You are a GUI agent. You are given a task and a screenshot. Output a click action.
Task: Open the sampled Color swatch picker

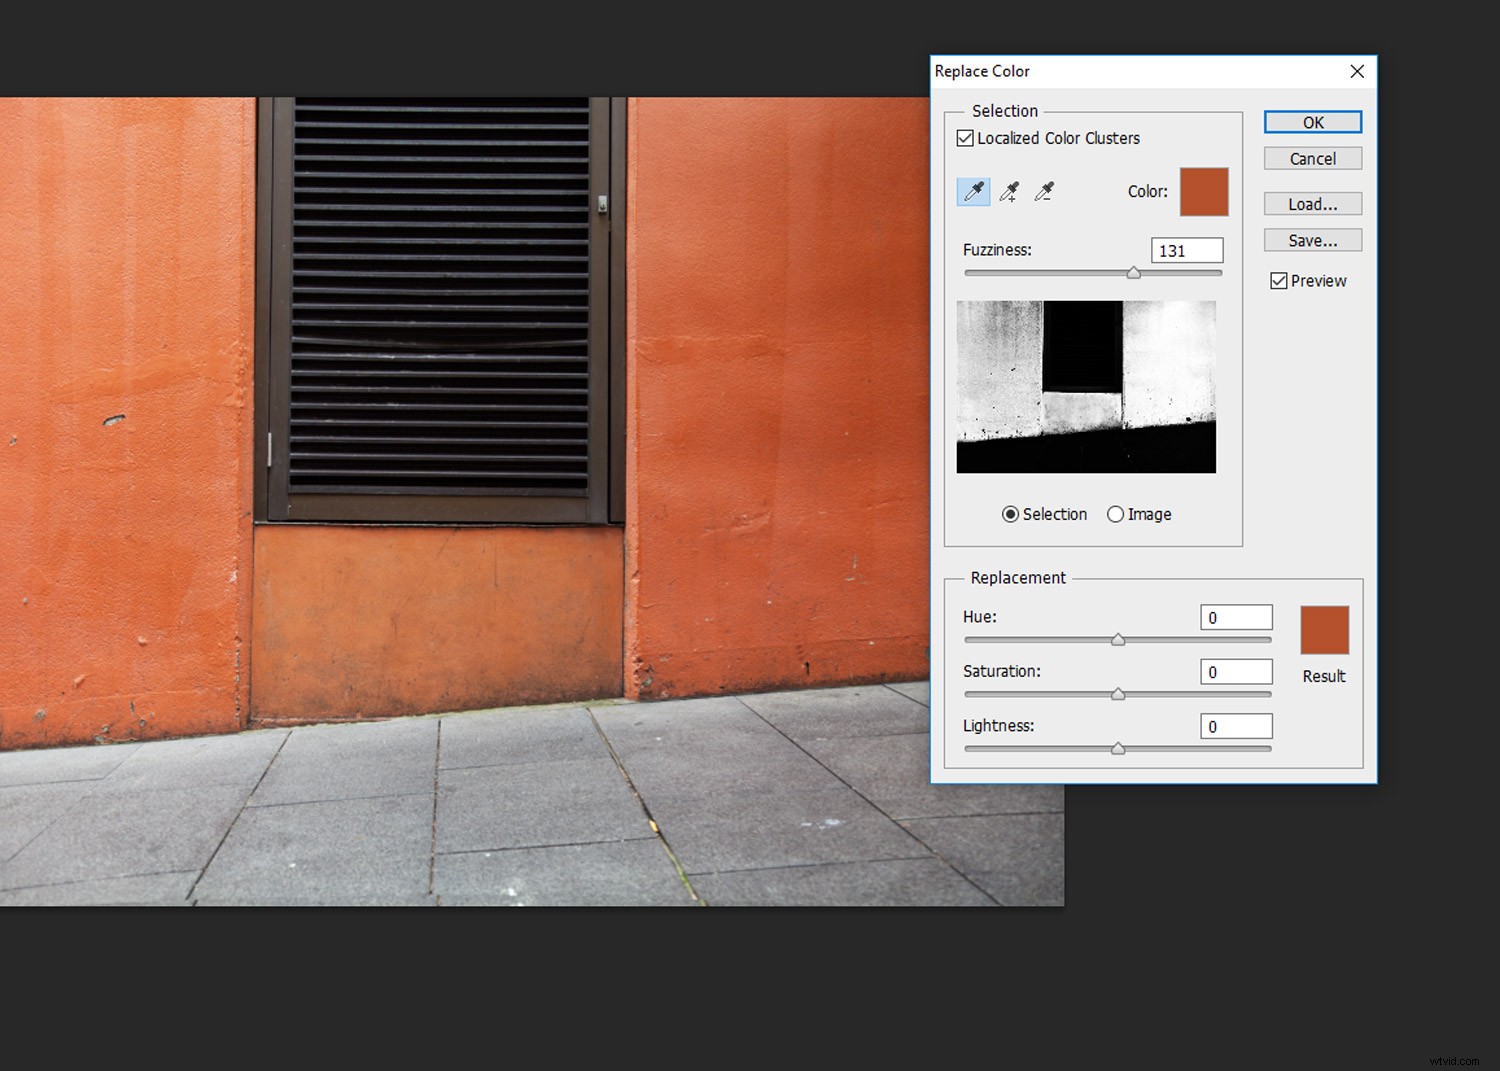1204,191
